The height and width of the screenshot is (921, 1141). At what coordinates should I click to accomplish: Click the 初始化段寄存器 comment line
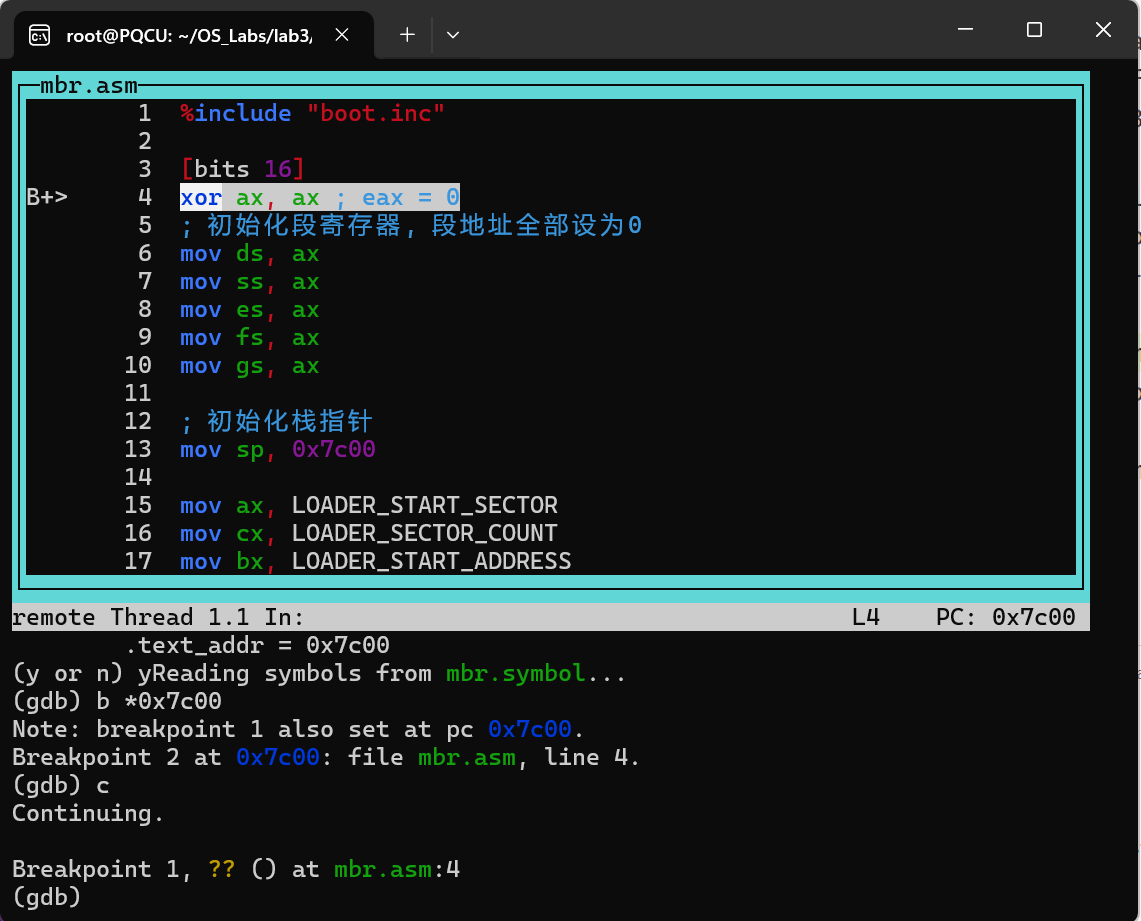(x=411, y=226)
